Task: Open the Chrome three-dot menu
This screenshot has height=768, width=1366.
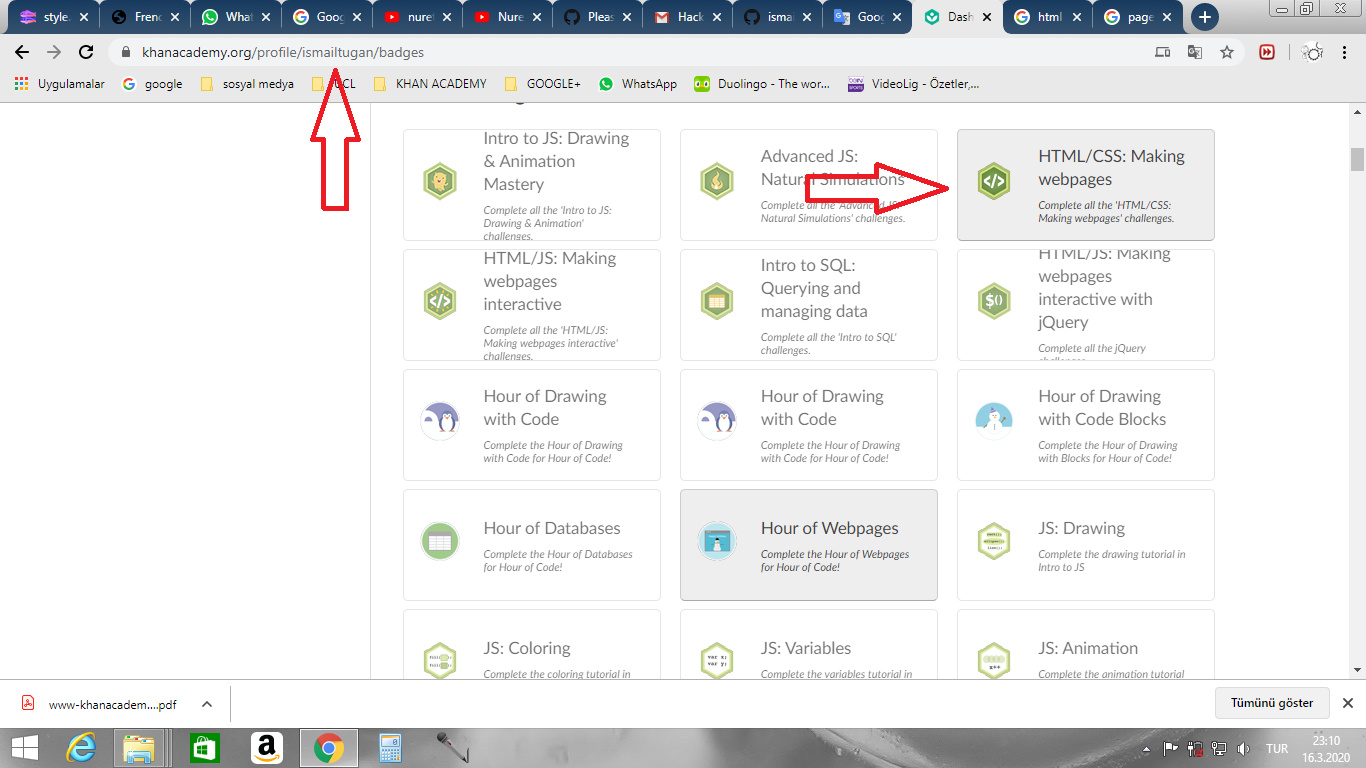Action: 1344,52
